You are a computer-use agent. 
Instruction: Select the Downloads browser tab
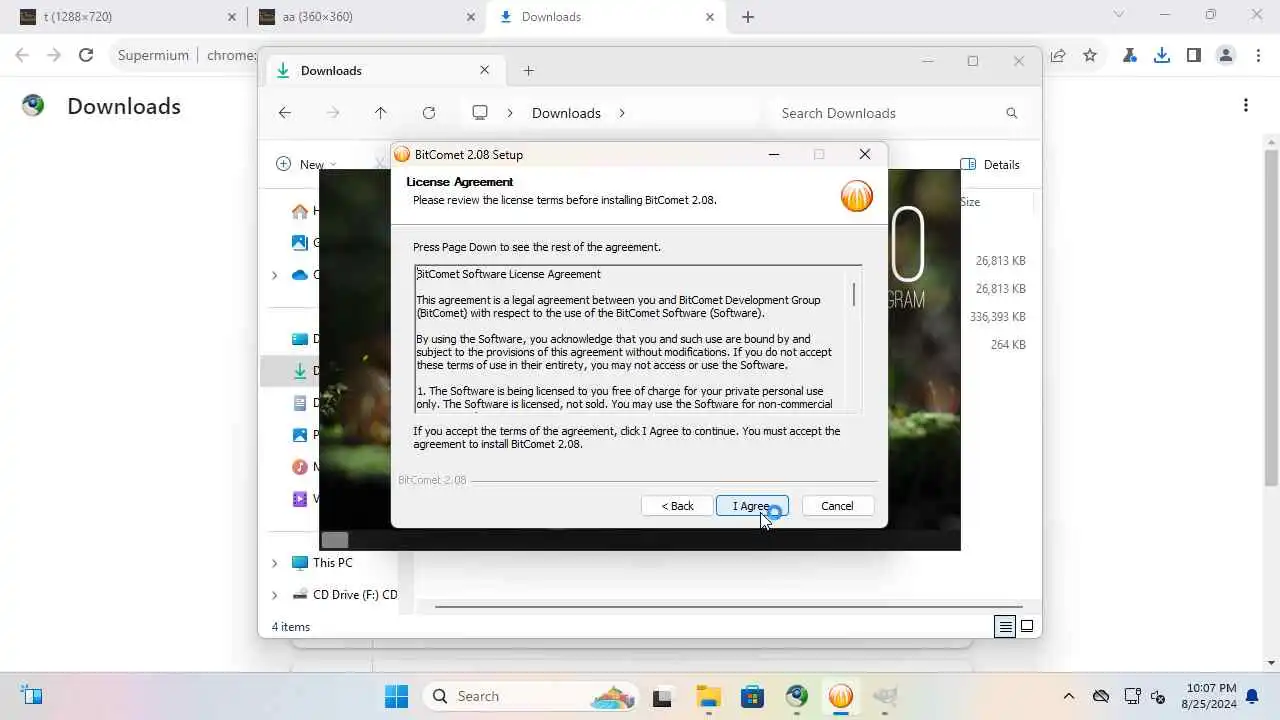pyautogui.click(x=606, y=17)
